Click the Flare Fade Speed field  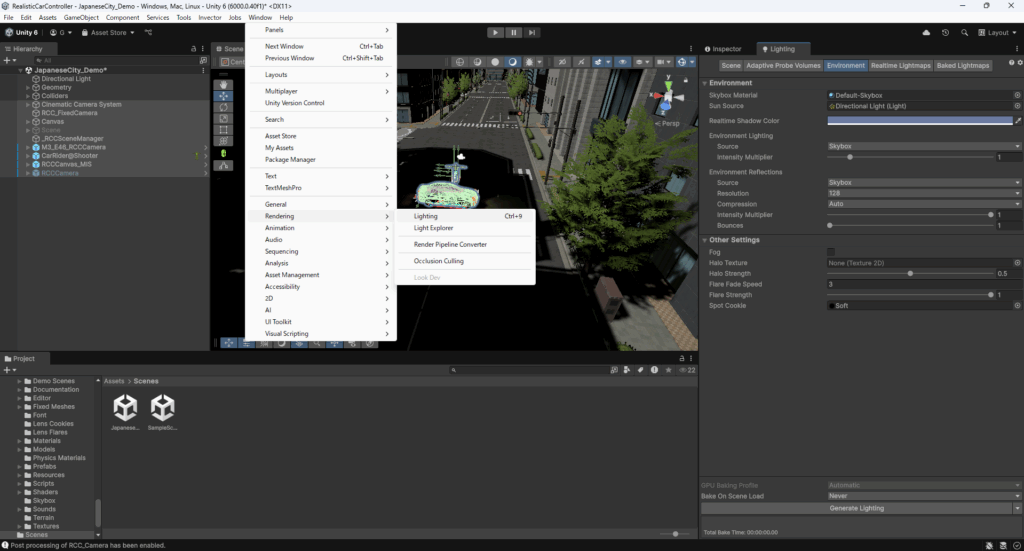pos(924,285)
